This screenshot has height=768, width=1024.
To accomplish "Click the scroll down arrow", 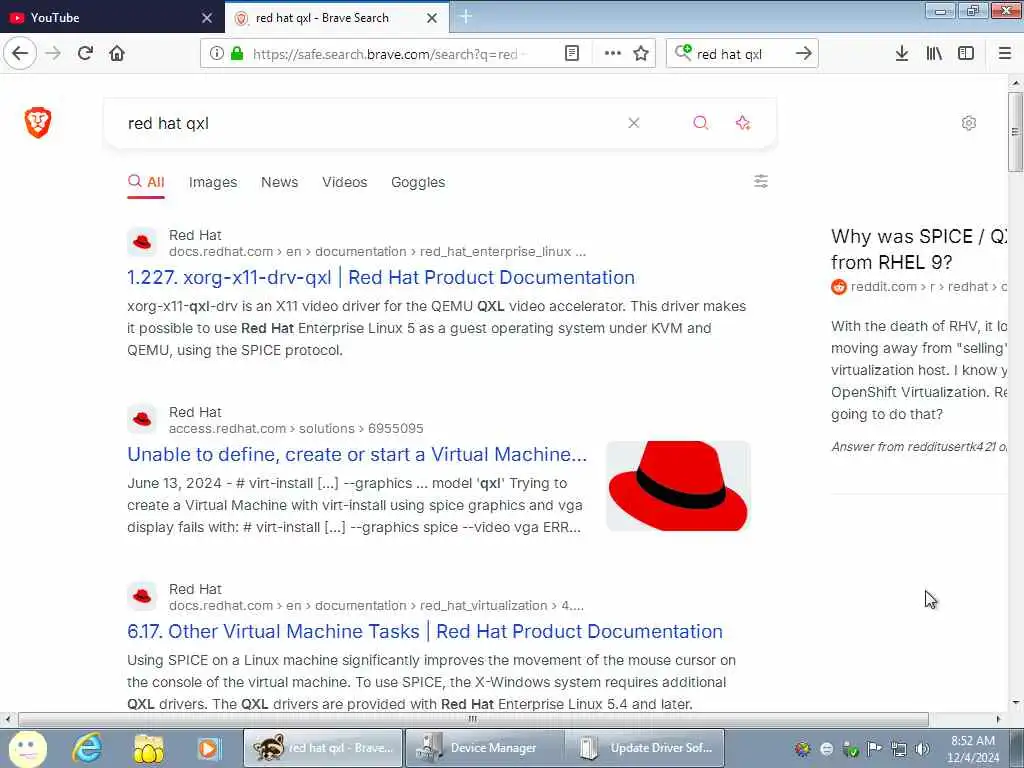I will (x=1015, y=703).
